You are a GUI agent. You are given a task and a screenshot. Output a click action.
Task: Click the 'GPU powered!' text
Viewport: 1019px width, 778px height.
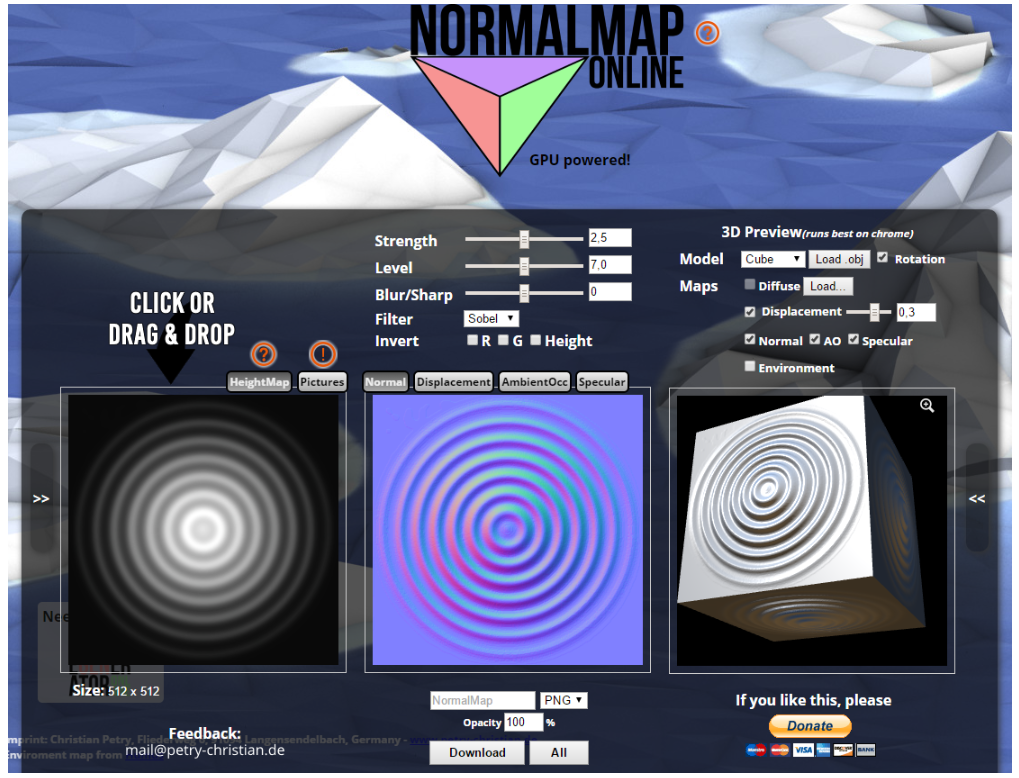pos(580,160)
